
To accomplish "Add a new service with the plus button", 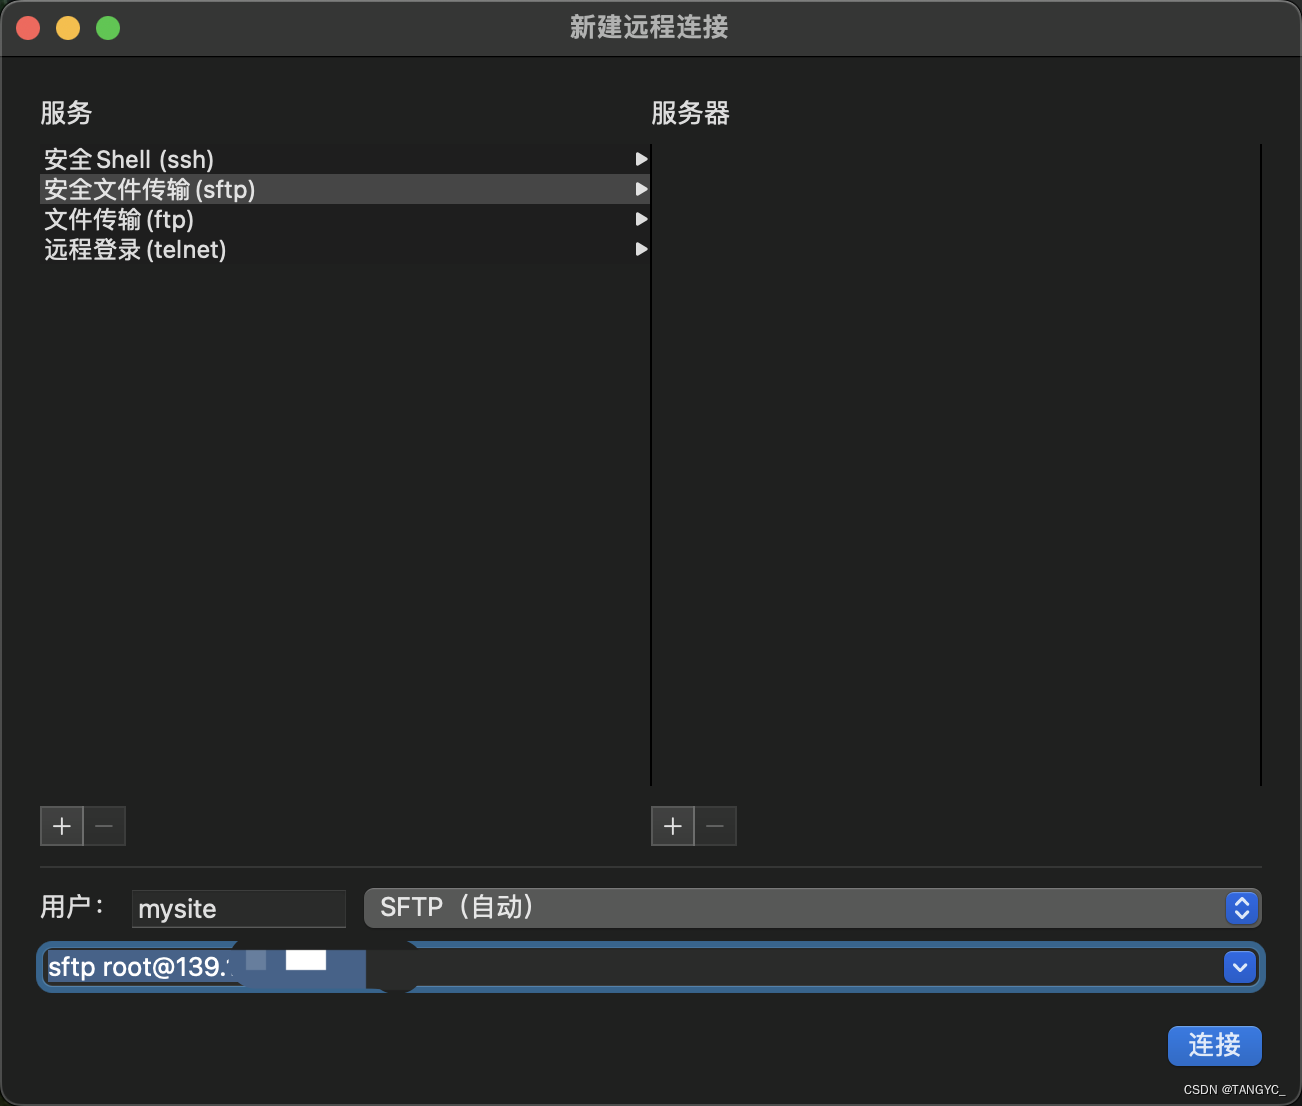I will pyautogui.click(x=62, y=826).
